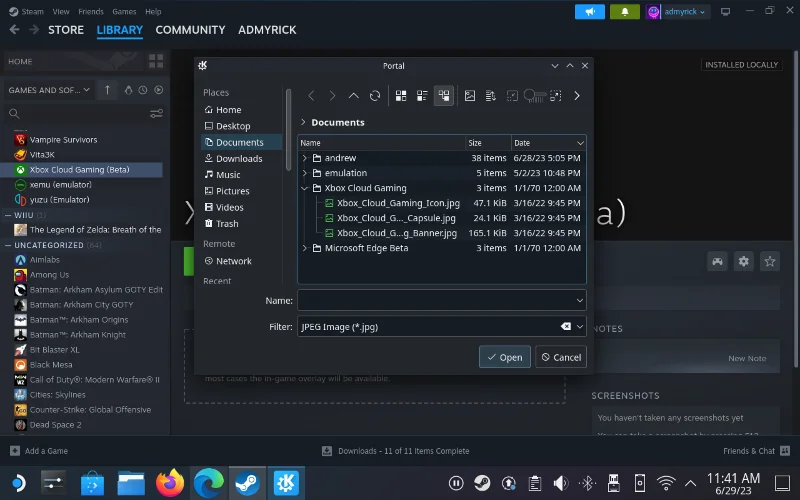Toggle the recent activity clock filter

(144, 90)
